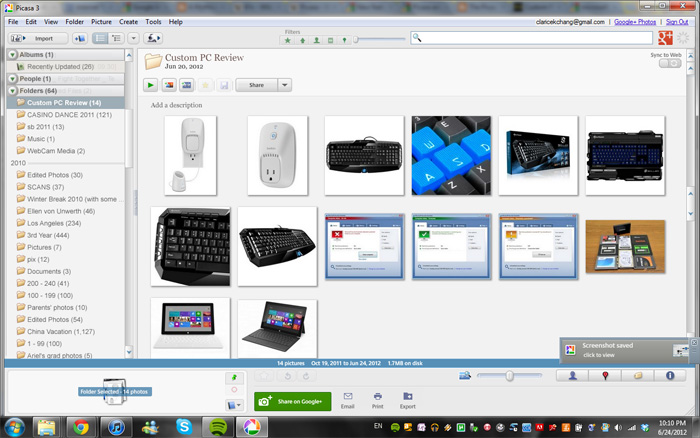Collapse the People section
Image resolution: width=700 pixels, height=438 pixels.
coord(12,79)
